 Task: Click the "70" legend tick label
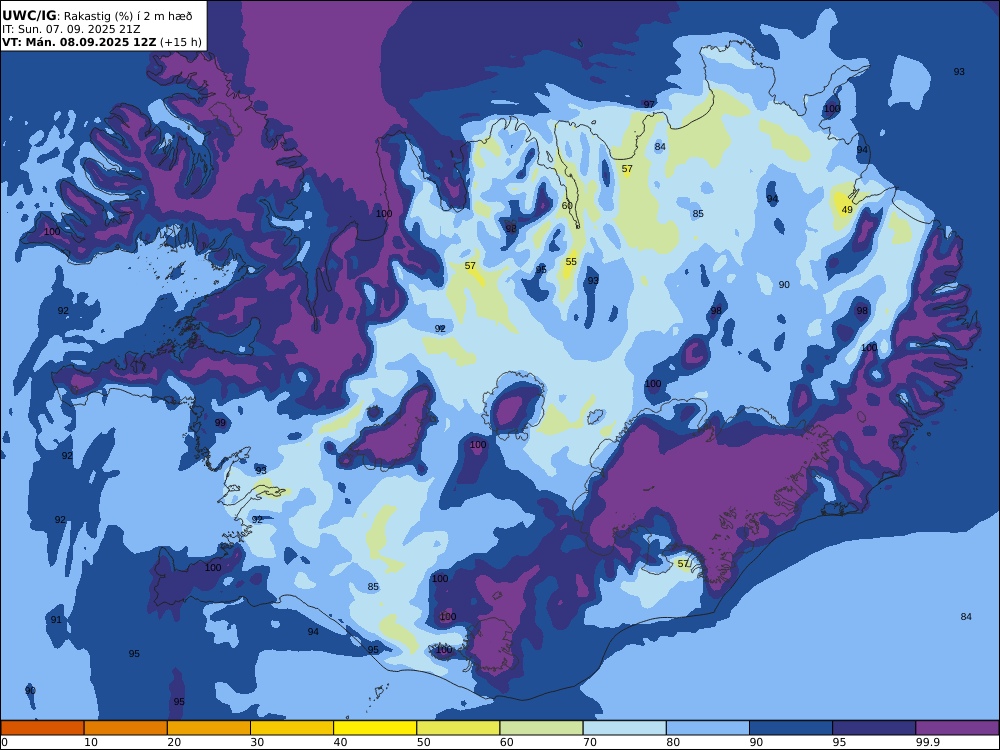tap(590, 742)
